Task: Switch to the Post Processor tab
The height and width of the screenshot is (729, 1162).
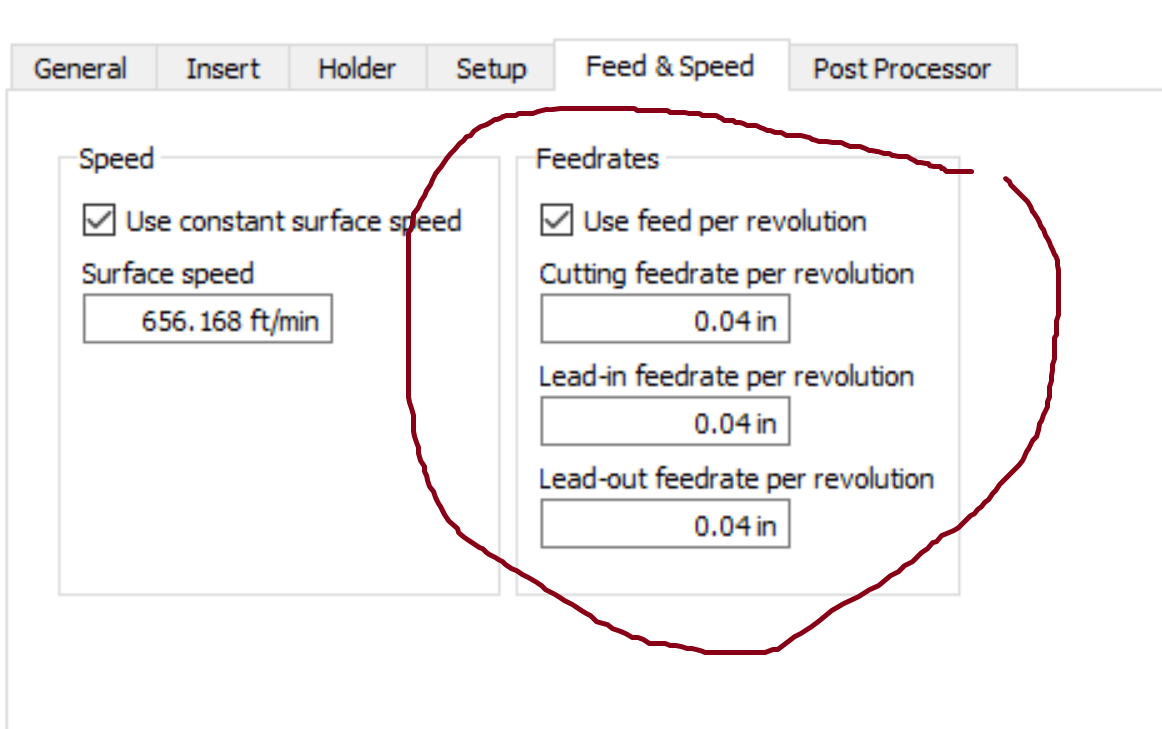Action: [901, 68]
